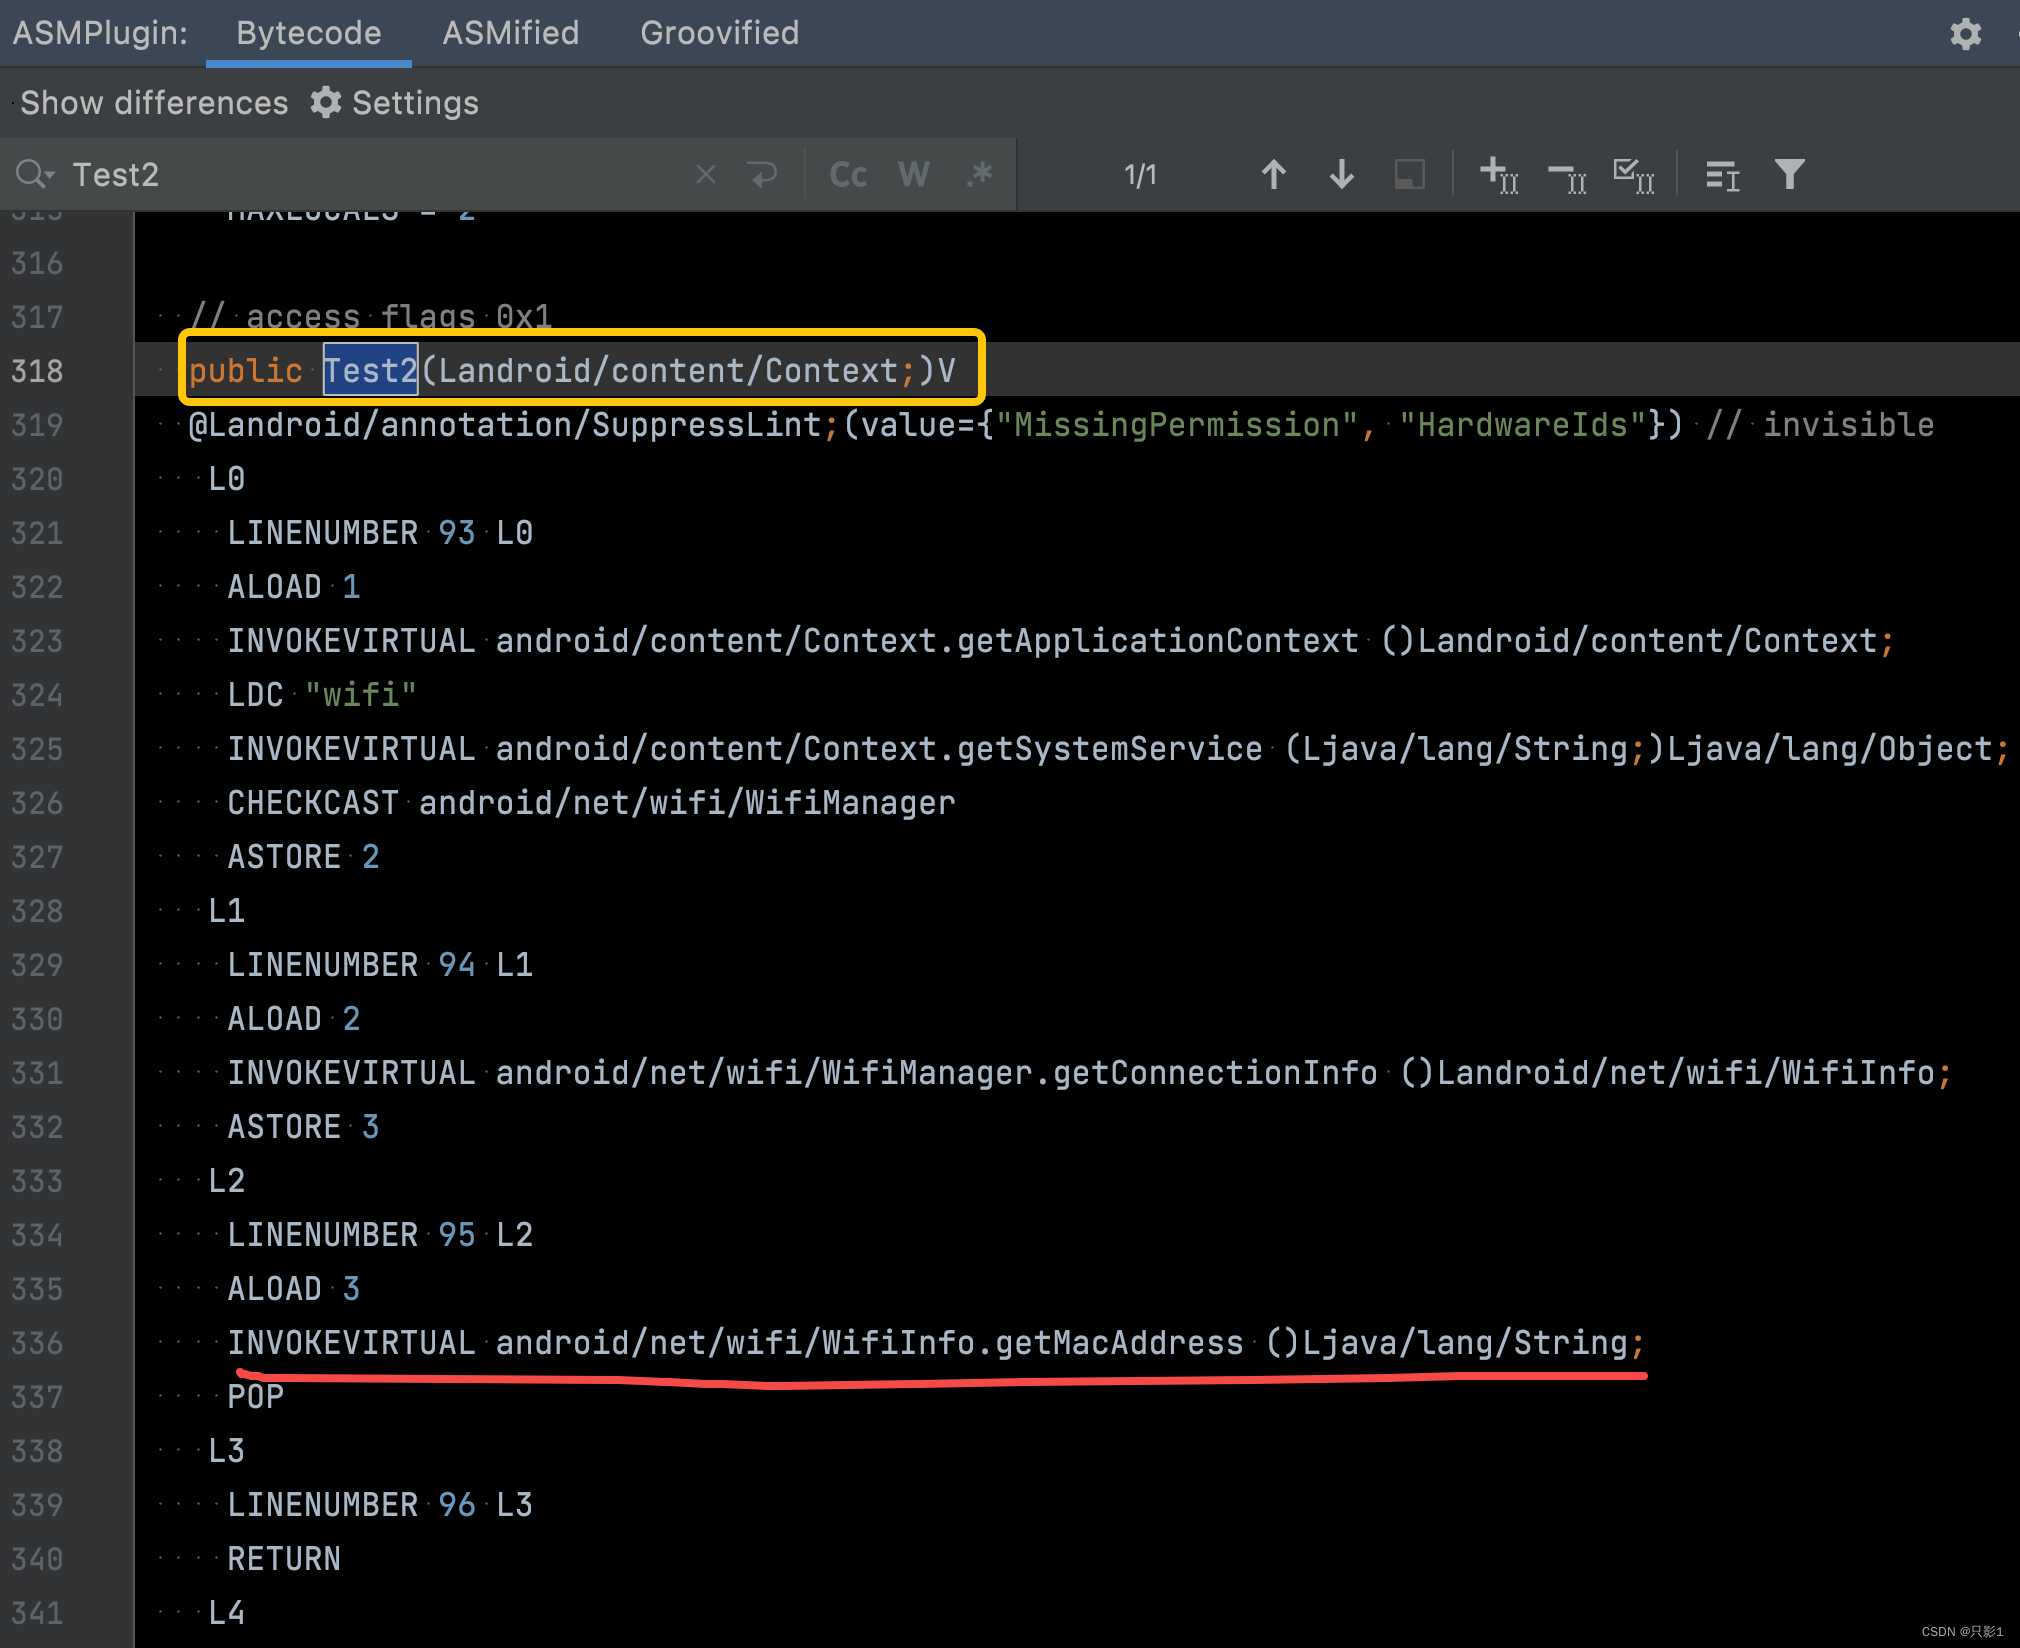Click the new line search icon
2020x1648 pixels.
point(763,174)
